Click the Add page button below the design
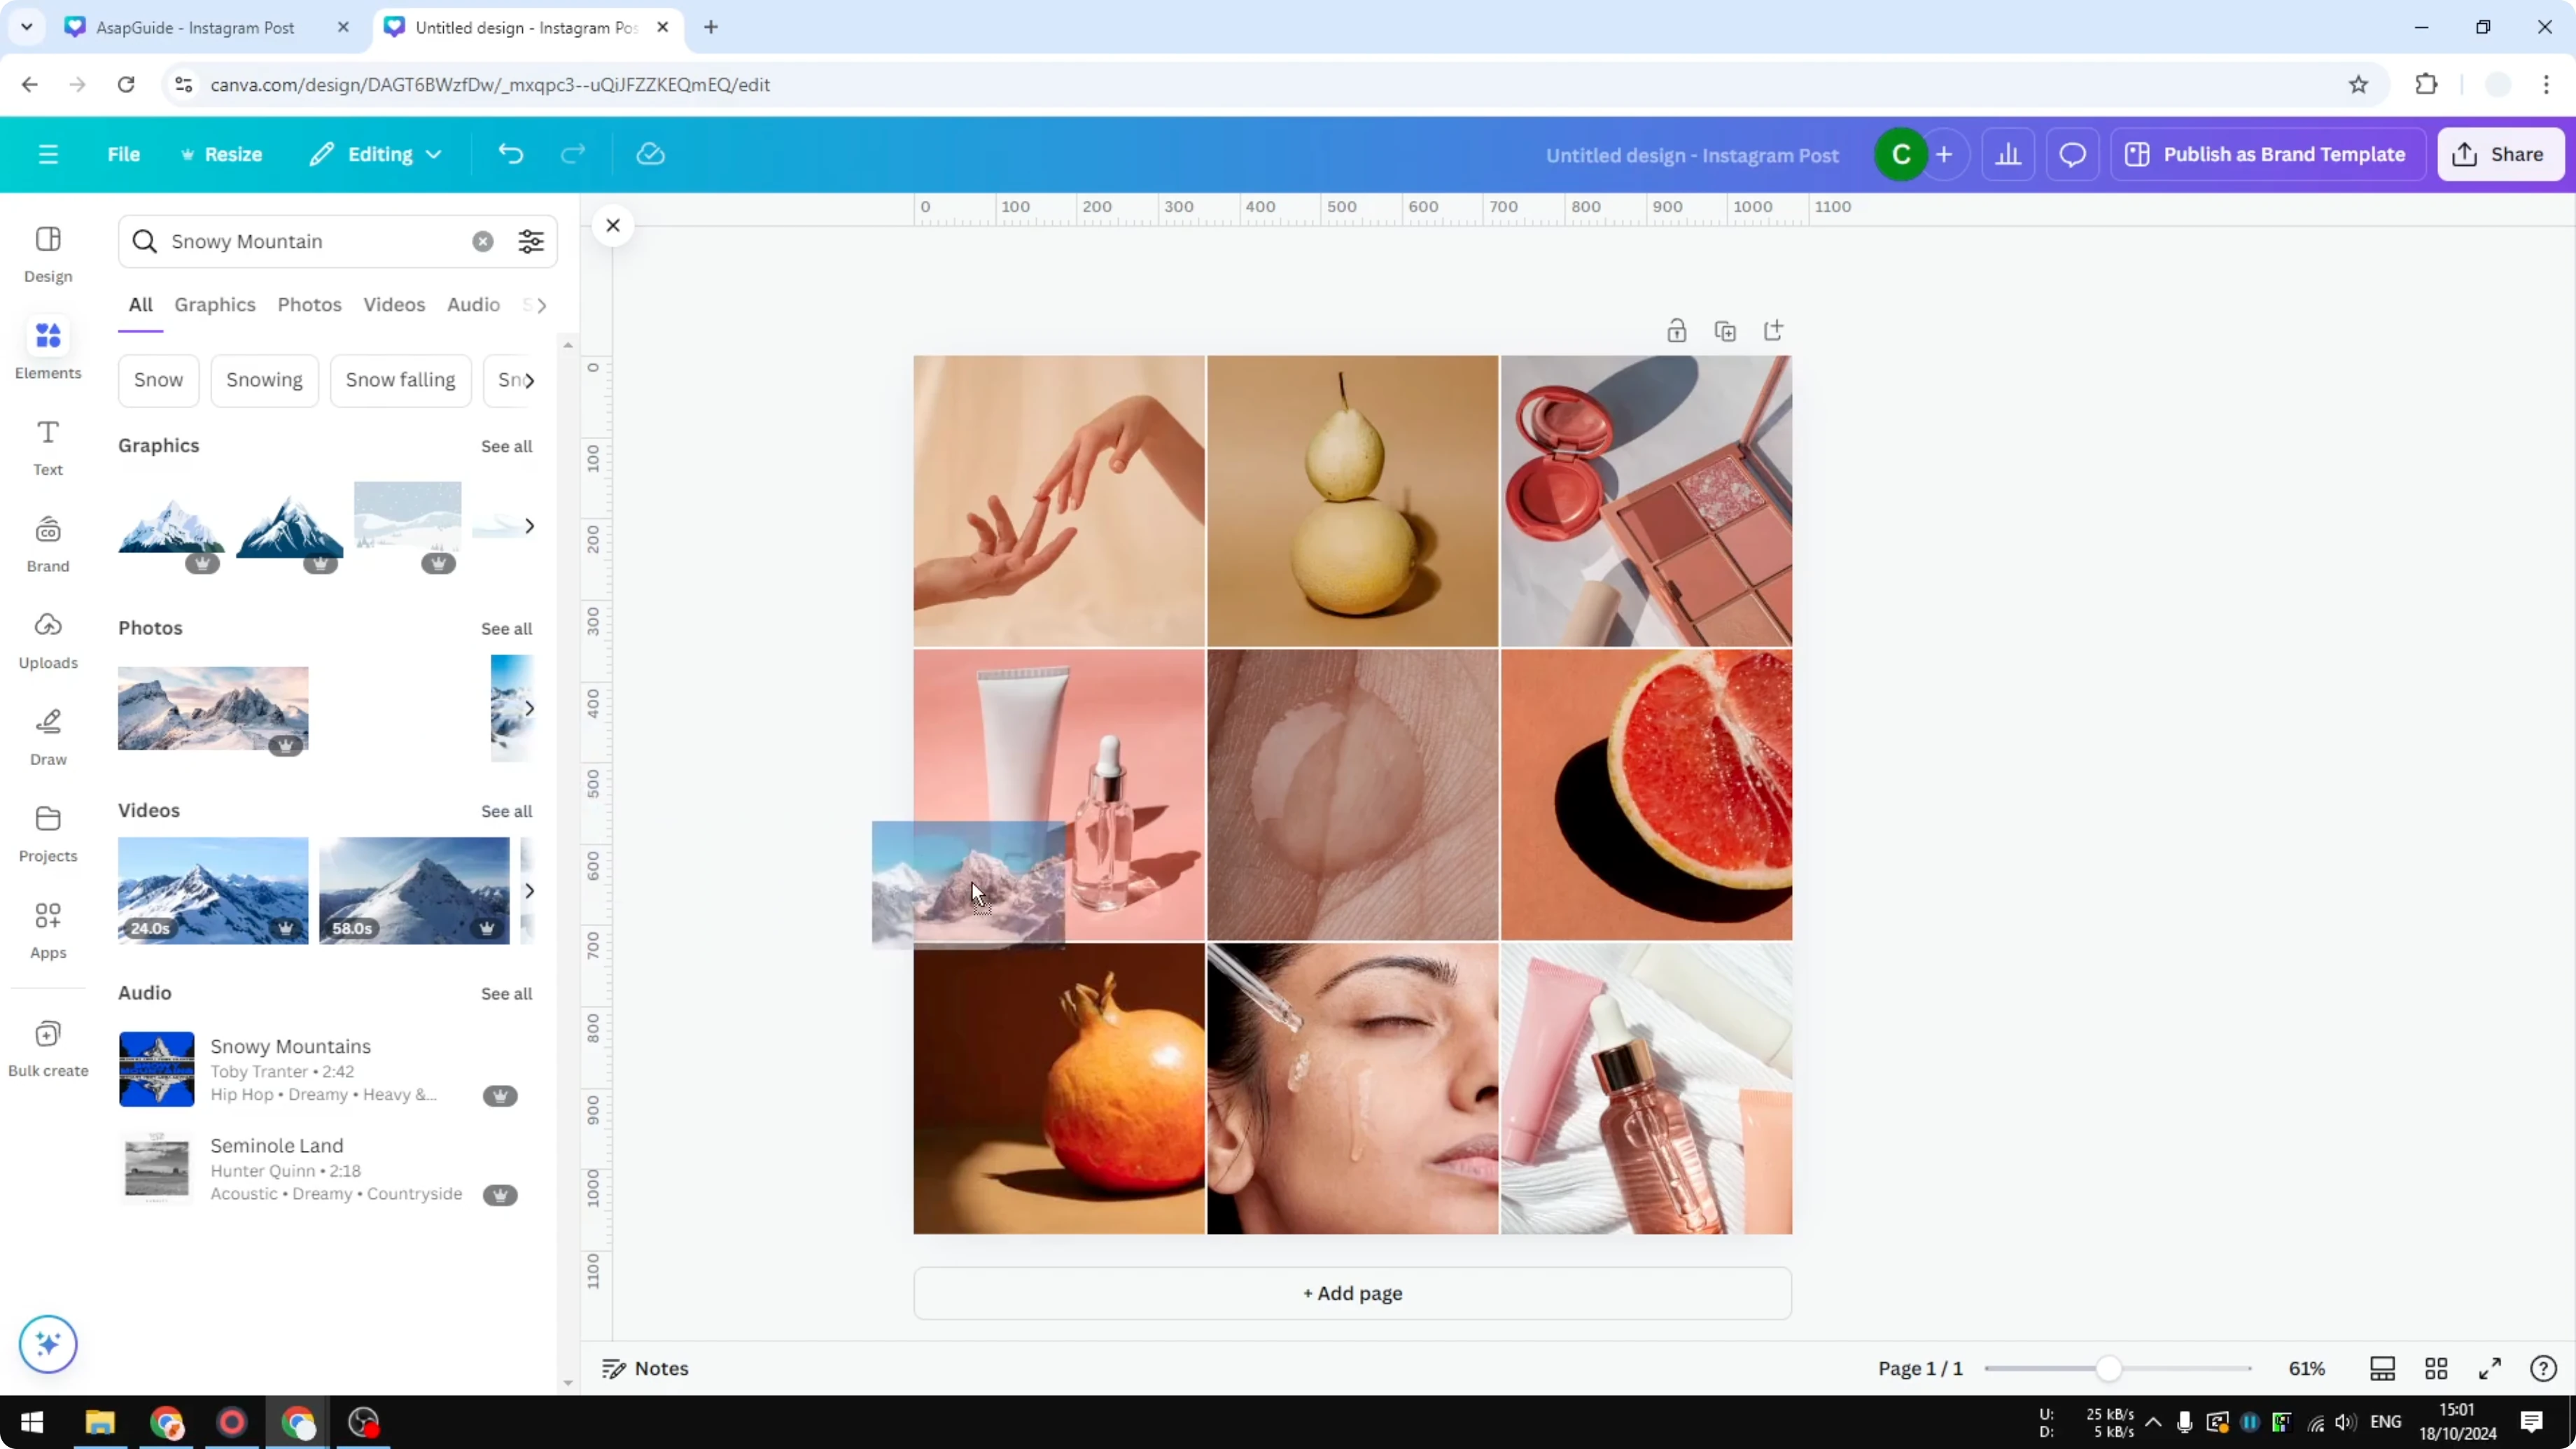This screenshot has width=2576, height=1449. (1351, 1293)
